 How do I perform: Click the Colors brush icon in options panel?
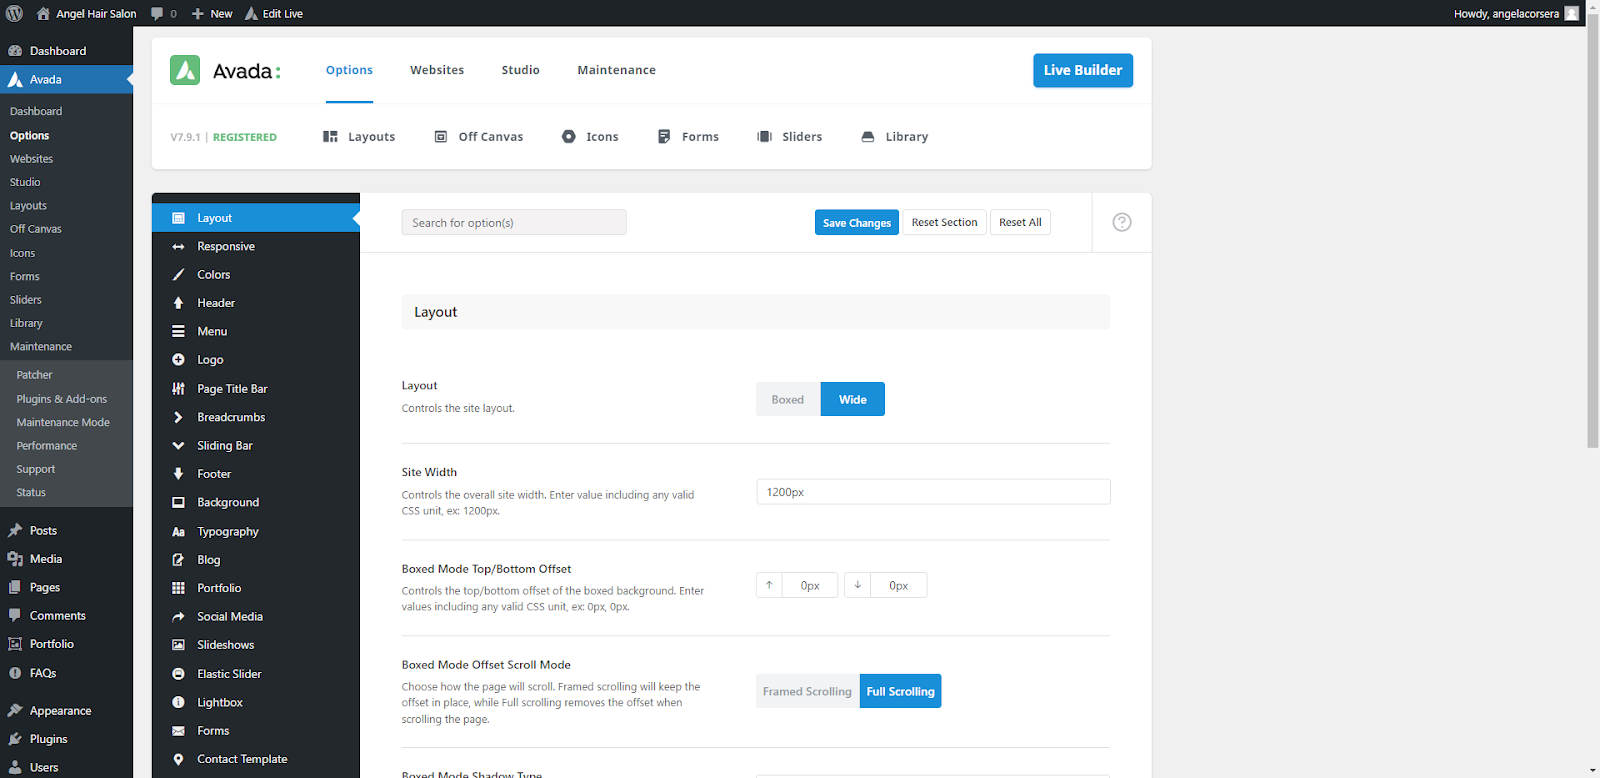click(x=178, y=275)
